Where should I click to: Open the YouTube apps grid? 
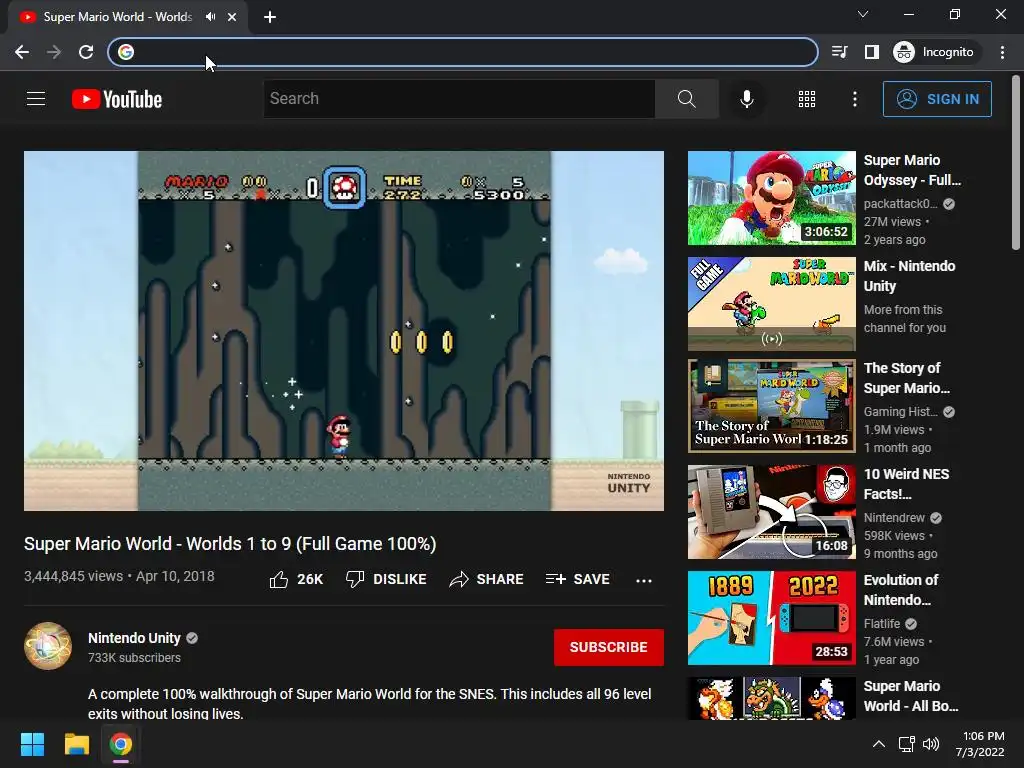click(807, 99)
